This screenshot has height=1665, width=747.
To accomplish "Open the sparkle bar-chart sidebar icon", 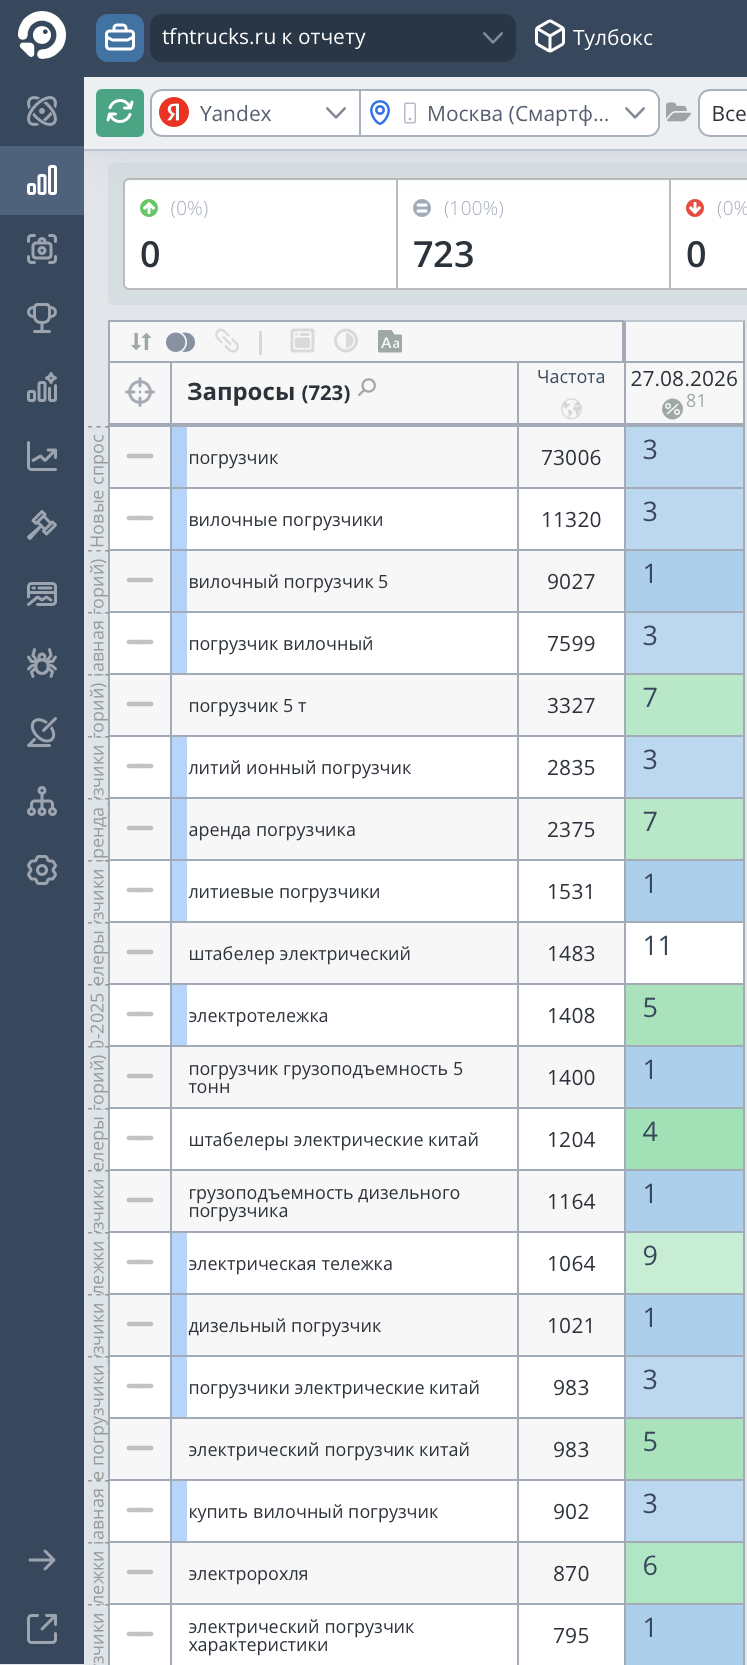I will tap(42, 387).
